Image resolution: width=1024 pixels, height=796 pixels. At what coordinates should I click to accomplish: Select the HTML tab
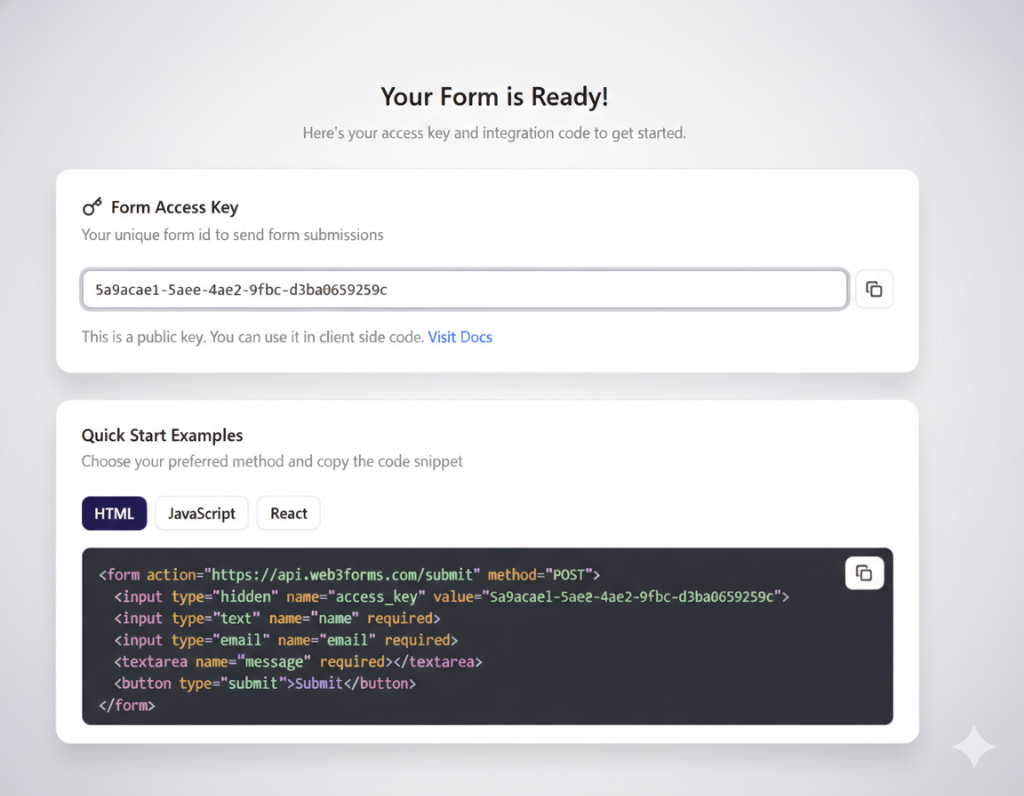[x=113, y=513]
